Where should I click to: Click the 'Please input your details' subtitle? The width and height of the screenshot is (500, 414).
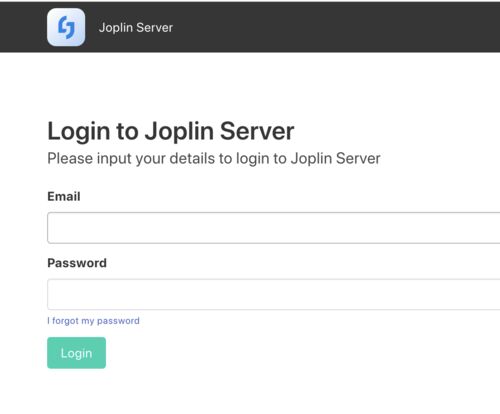coord(214,158)
